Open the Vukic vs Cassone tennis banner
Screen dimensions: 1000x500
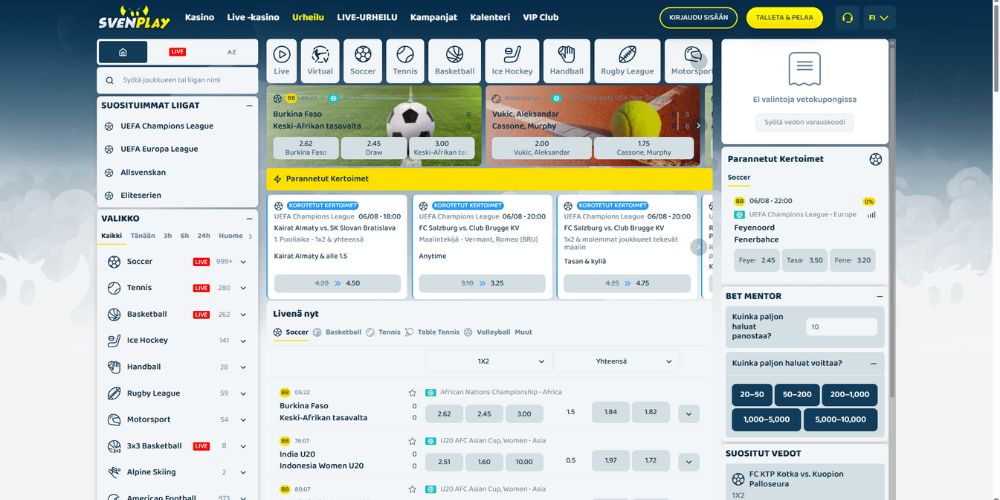point(593,126)
